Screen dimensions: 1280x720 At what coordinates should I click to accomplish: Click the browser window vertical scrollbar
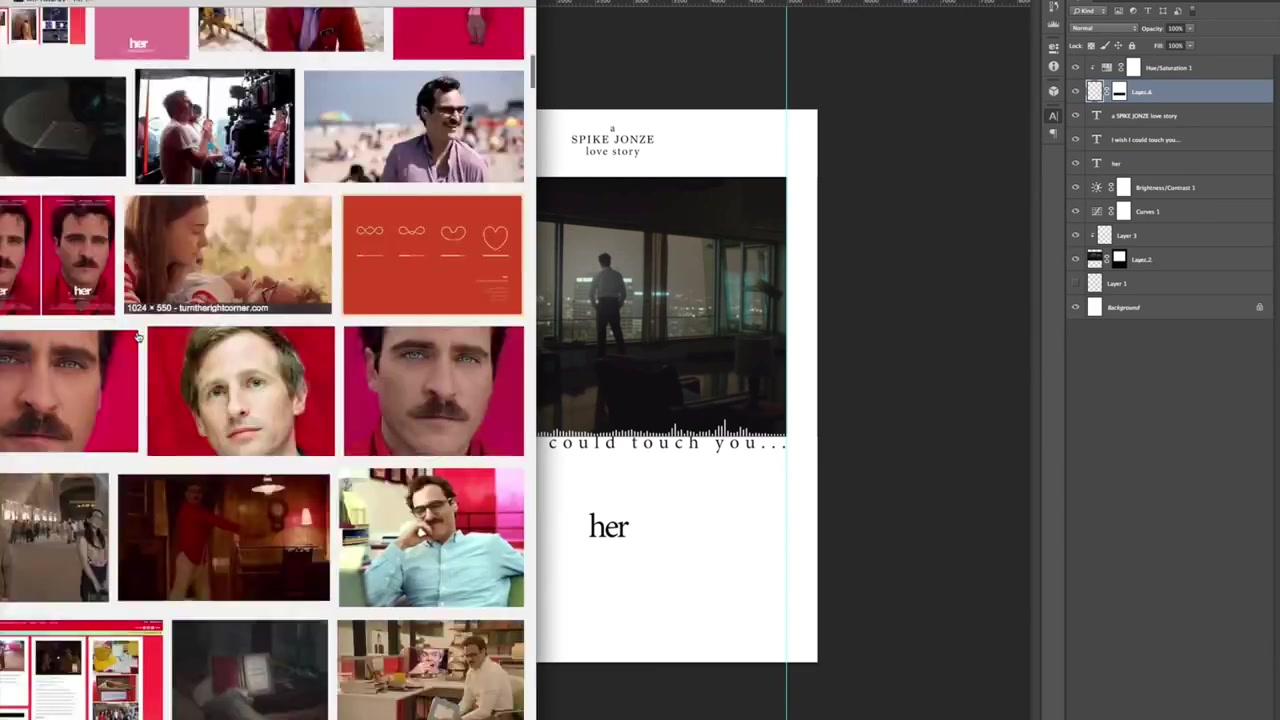pyautogui.click(x=532, y=70)
